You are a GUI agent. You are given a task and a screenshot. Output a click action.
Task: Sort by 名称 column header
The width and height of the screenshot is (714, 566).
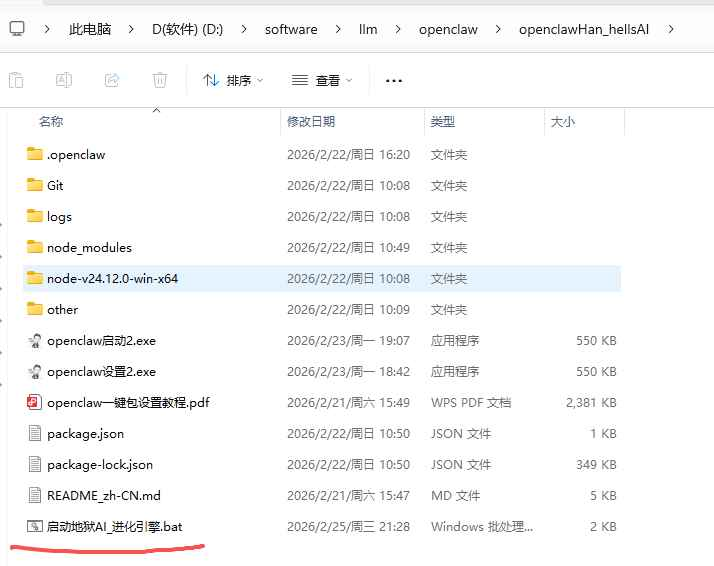(51, 121)
